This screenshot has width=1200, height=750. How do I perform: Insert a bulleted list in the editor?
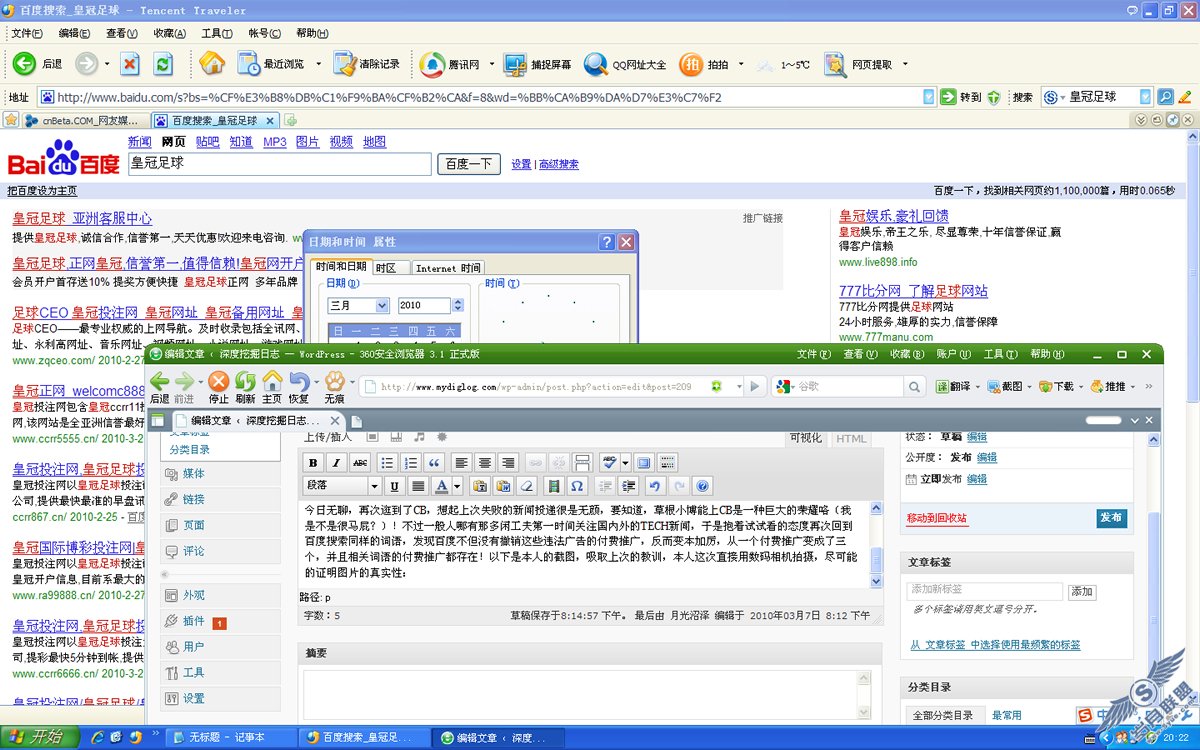point(387,462)
